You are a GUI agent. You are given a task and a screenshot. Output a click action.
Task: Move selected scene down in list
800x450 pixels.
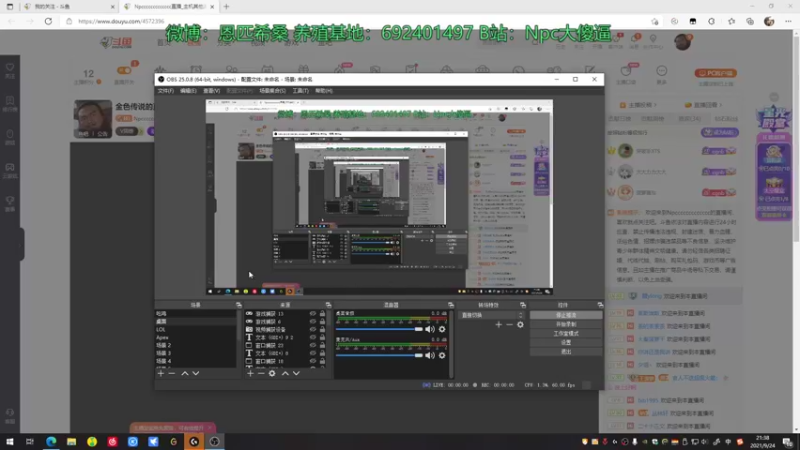[x=195, y=373]
